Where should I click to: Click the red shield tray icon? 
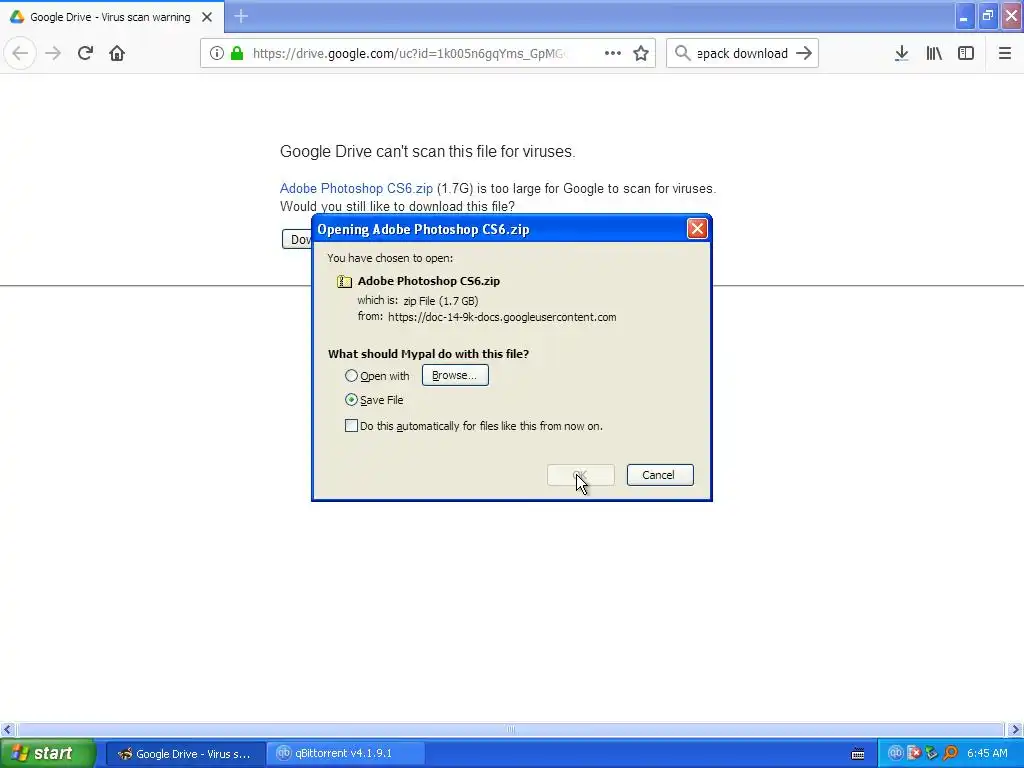tap(914, 754)
